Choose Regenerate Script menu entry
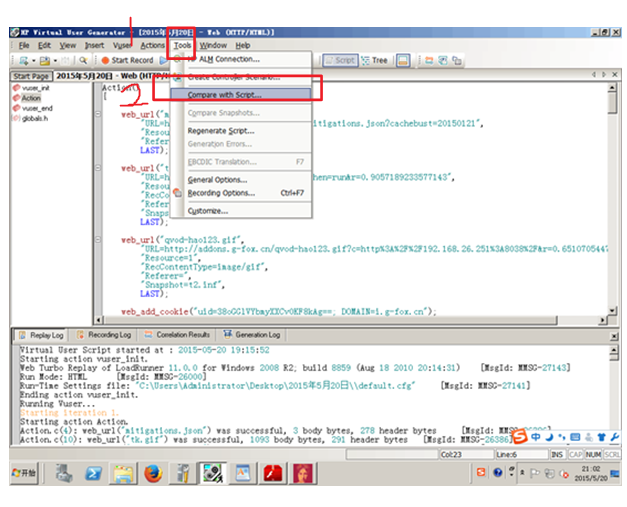 pos(241,131)
